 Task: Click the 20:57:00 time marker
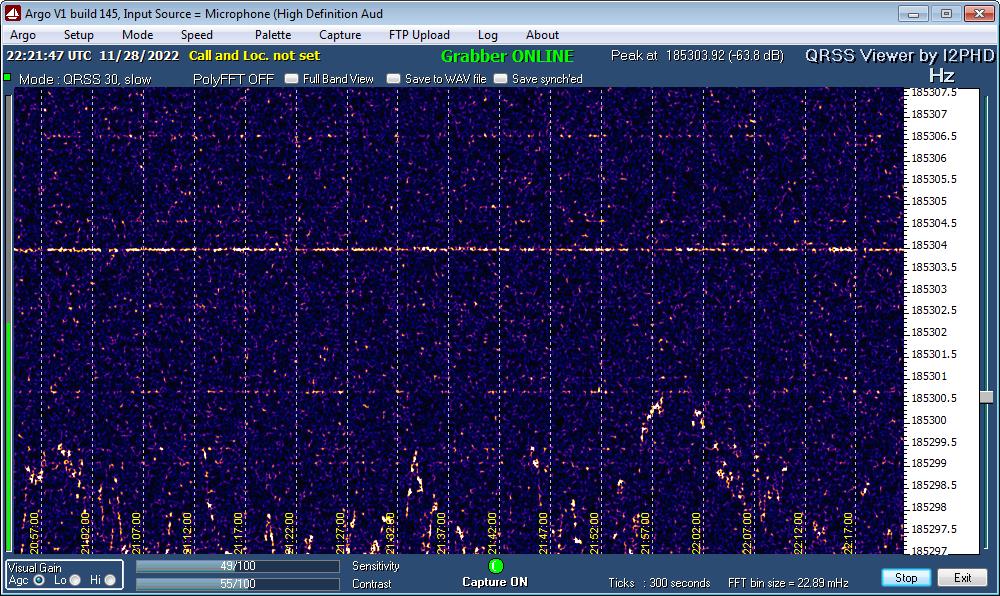coord(34,532)
